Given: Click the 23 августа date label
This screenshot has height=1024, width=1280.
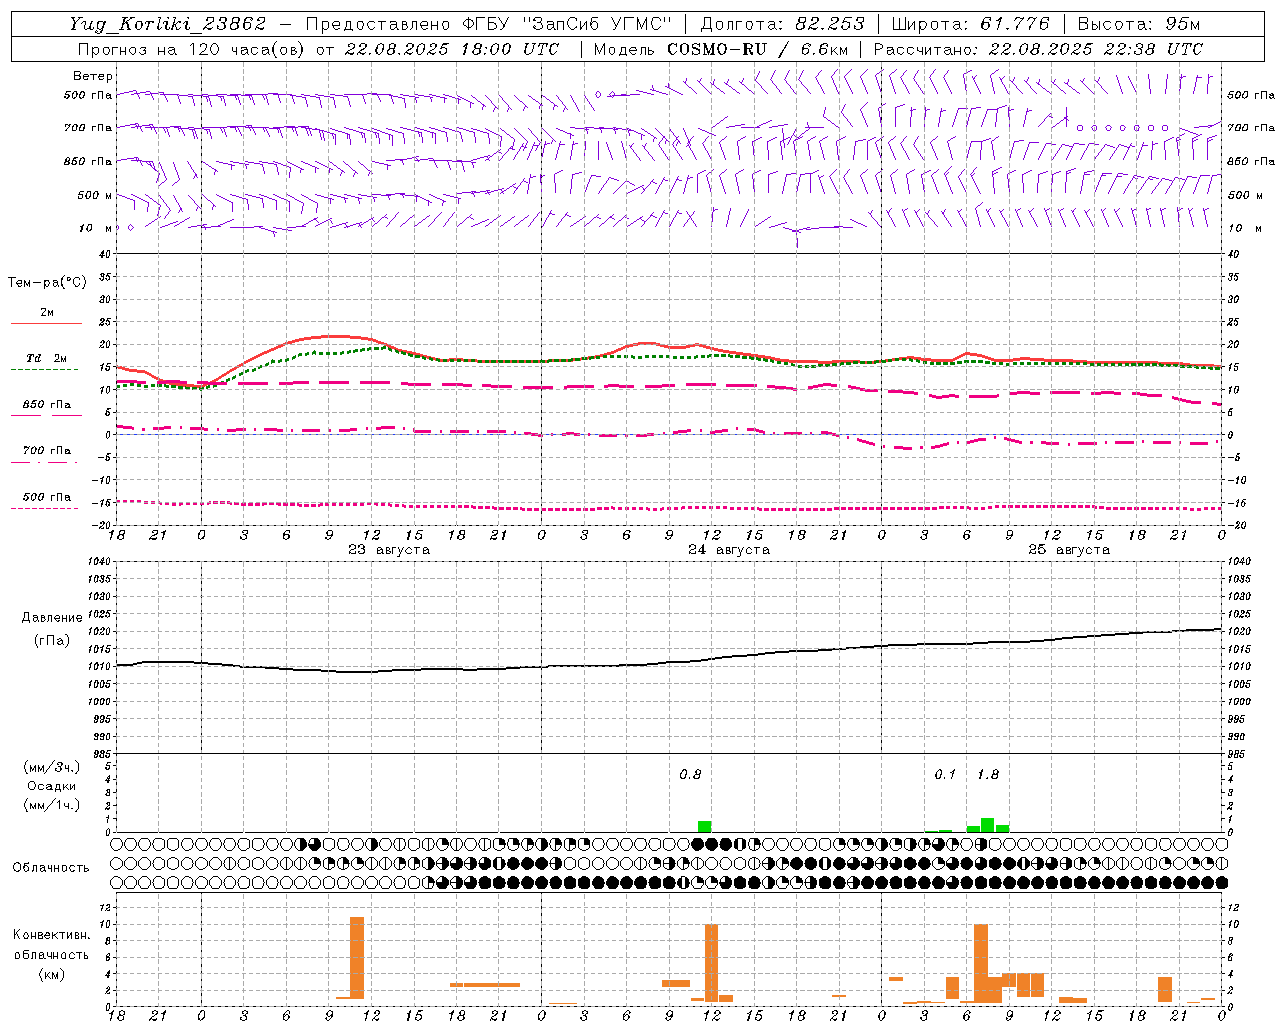Looking at the screenshot, I should (x=389, y=550).
